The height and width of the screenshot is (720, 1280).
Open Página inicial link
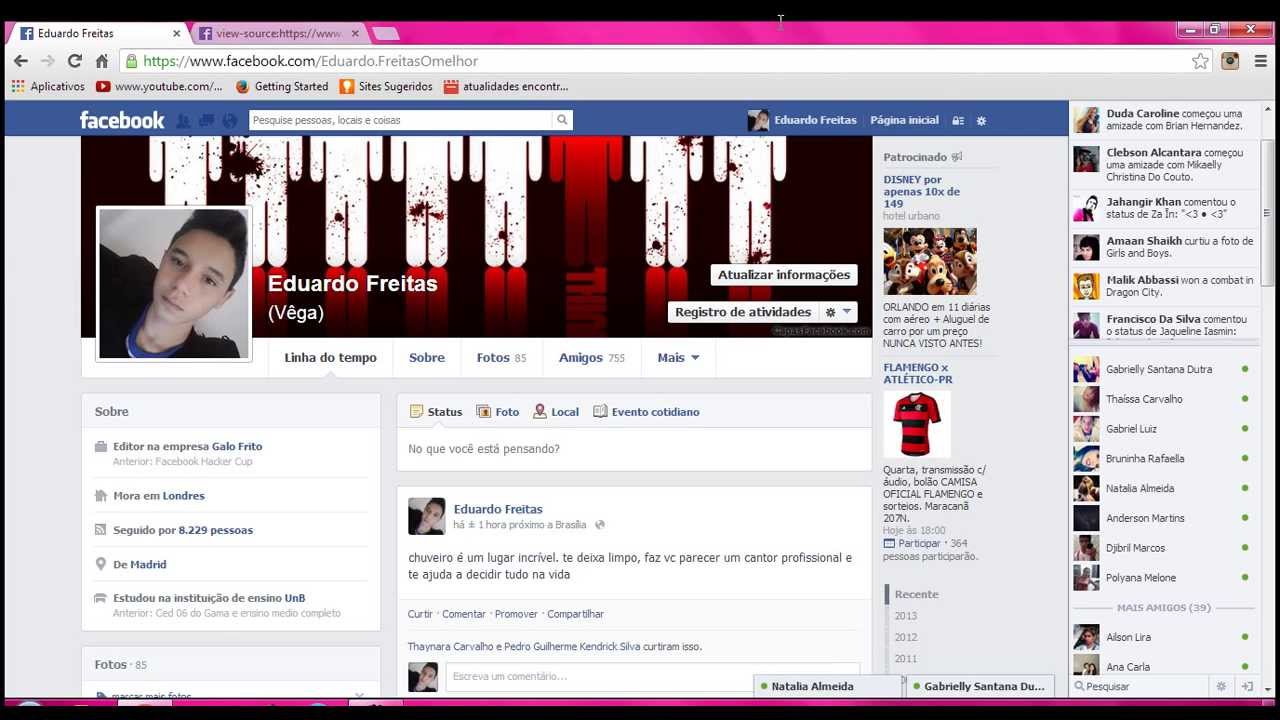904,120
